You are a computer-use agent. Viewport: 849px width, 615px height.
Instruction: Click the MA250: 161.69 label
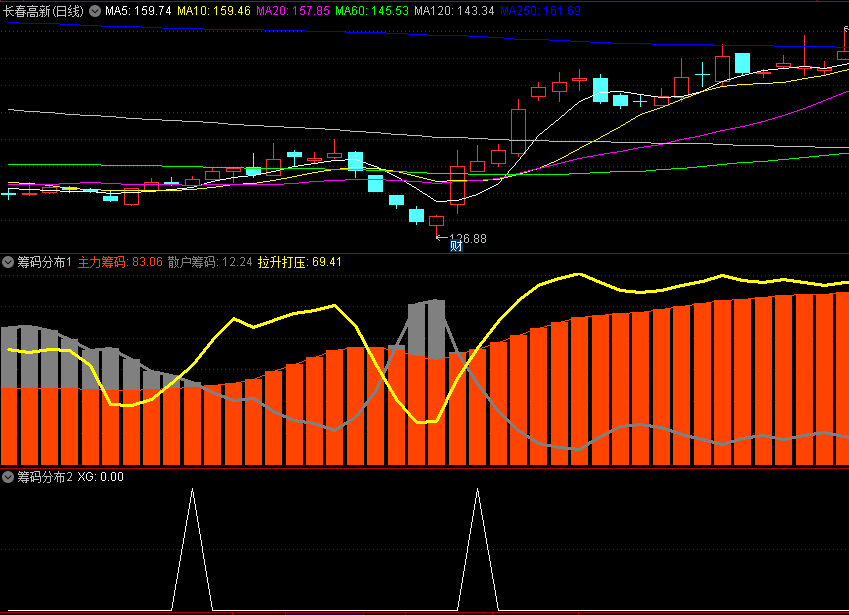pos(540,11)
